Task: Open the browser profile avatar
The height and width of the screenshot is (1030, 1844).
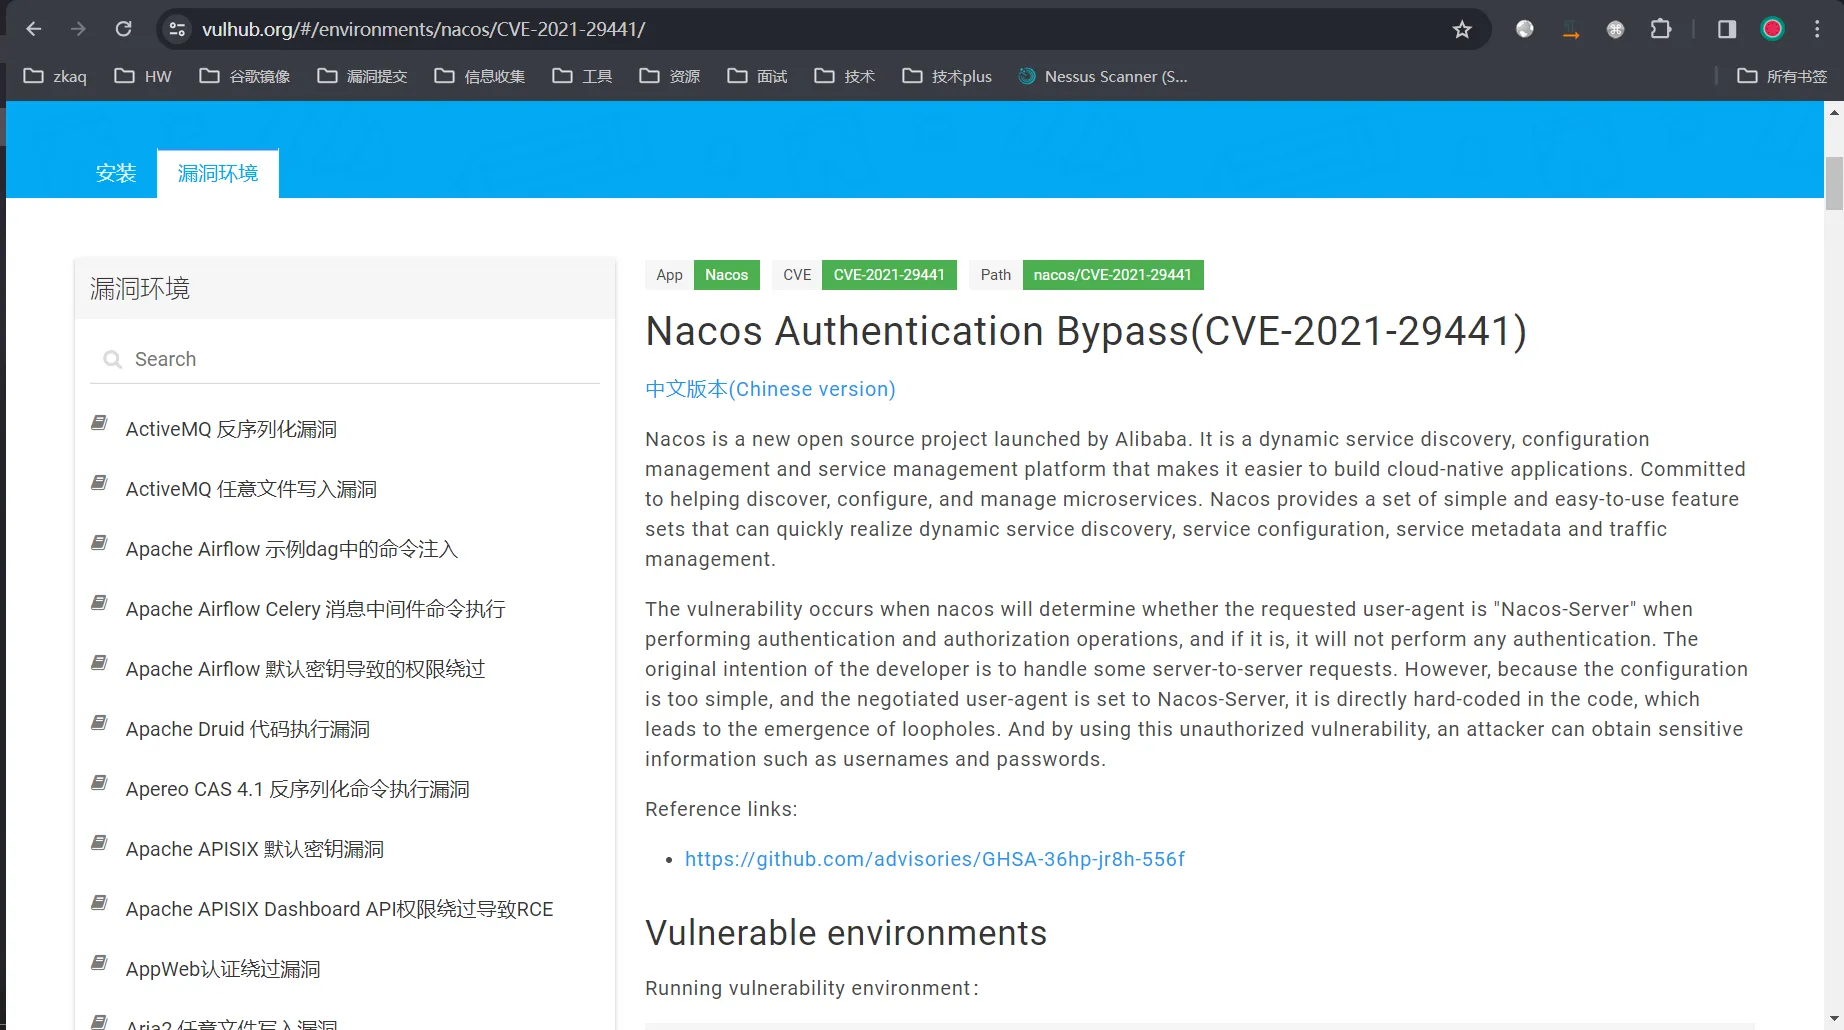Action: pos(1771,29)
